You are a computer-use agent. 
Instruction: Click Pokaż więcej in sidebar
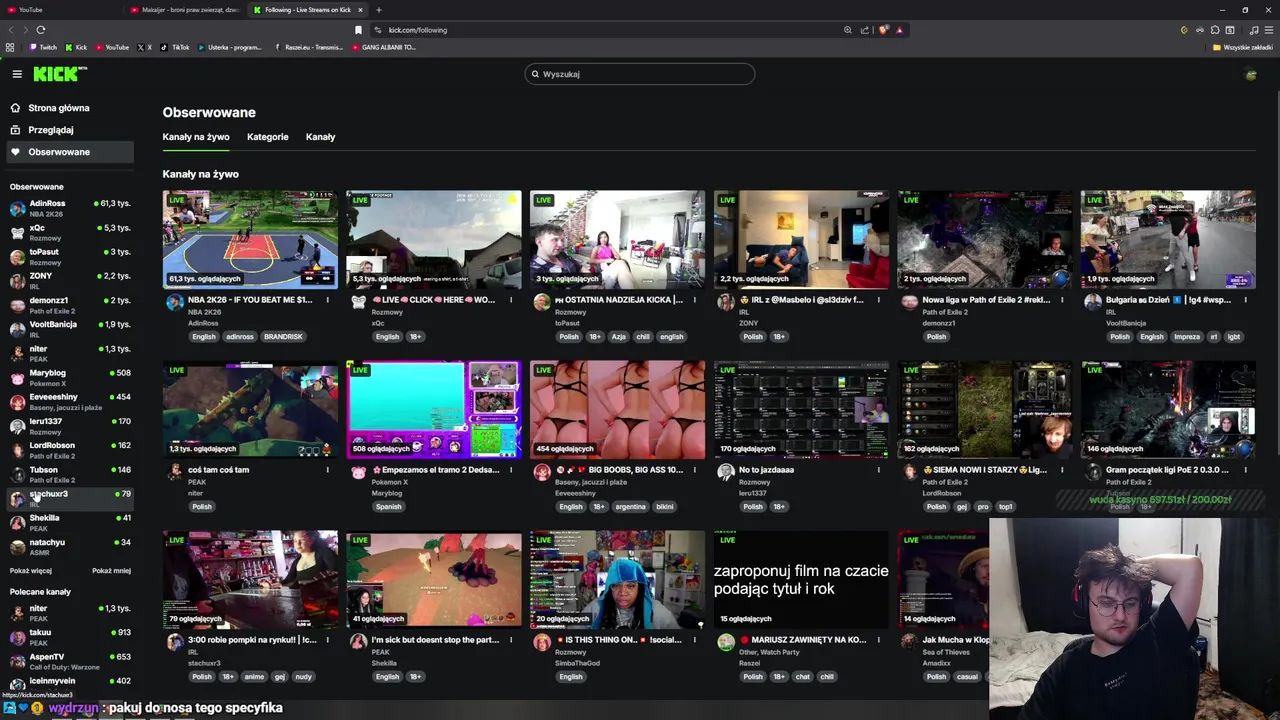[31, 571]
